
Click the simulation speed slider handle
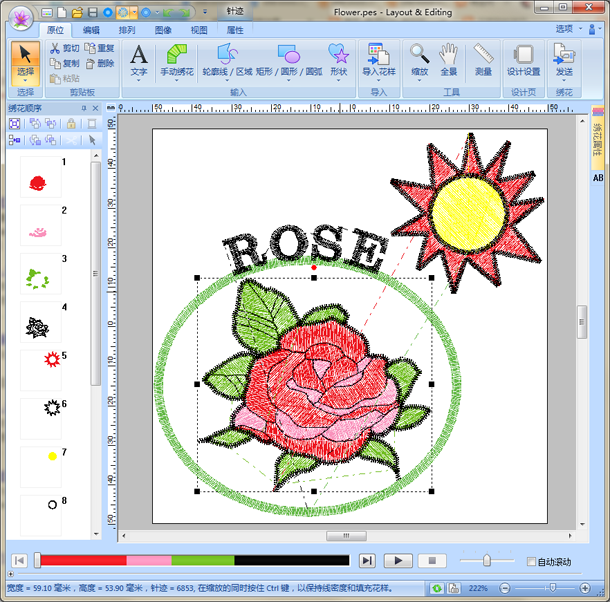(x=486, y=561)
